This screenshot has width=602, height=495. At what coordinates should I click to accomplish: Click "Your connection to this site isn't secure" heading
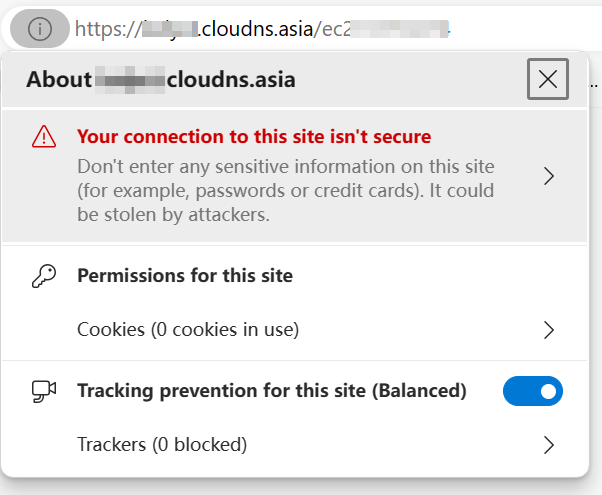pos(254,137)
